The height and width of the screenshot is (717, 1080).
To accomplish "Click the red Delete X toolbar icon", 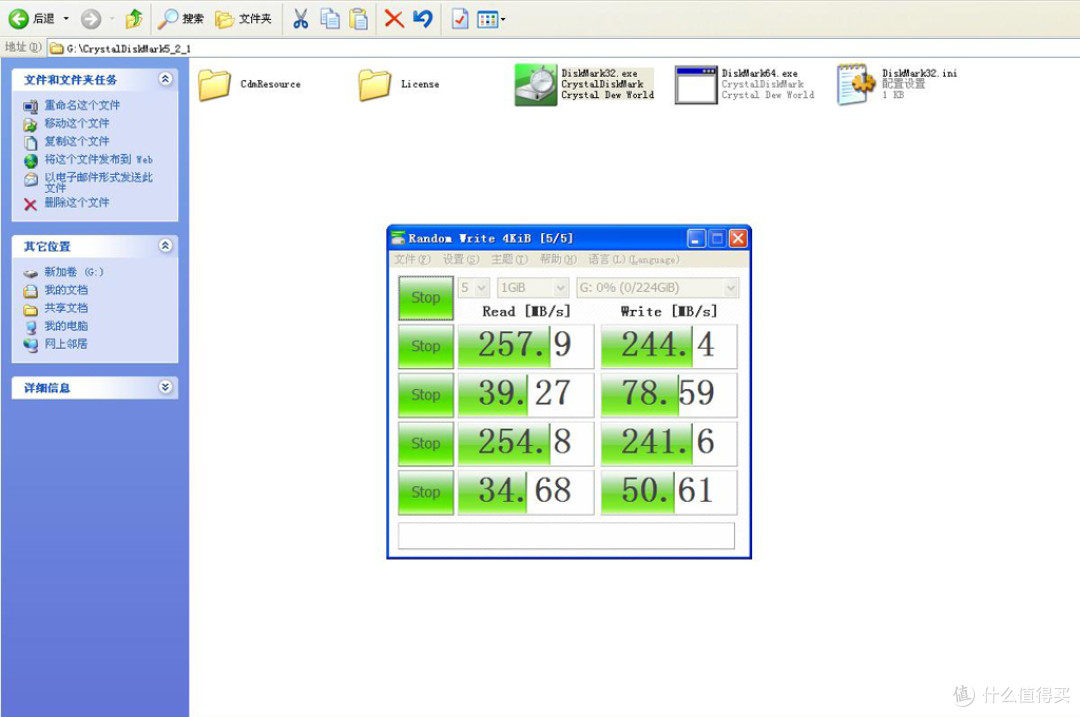I will pyautogui.click(x=394, y=19).
